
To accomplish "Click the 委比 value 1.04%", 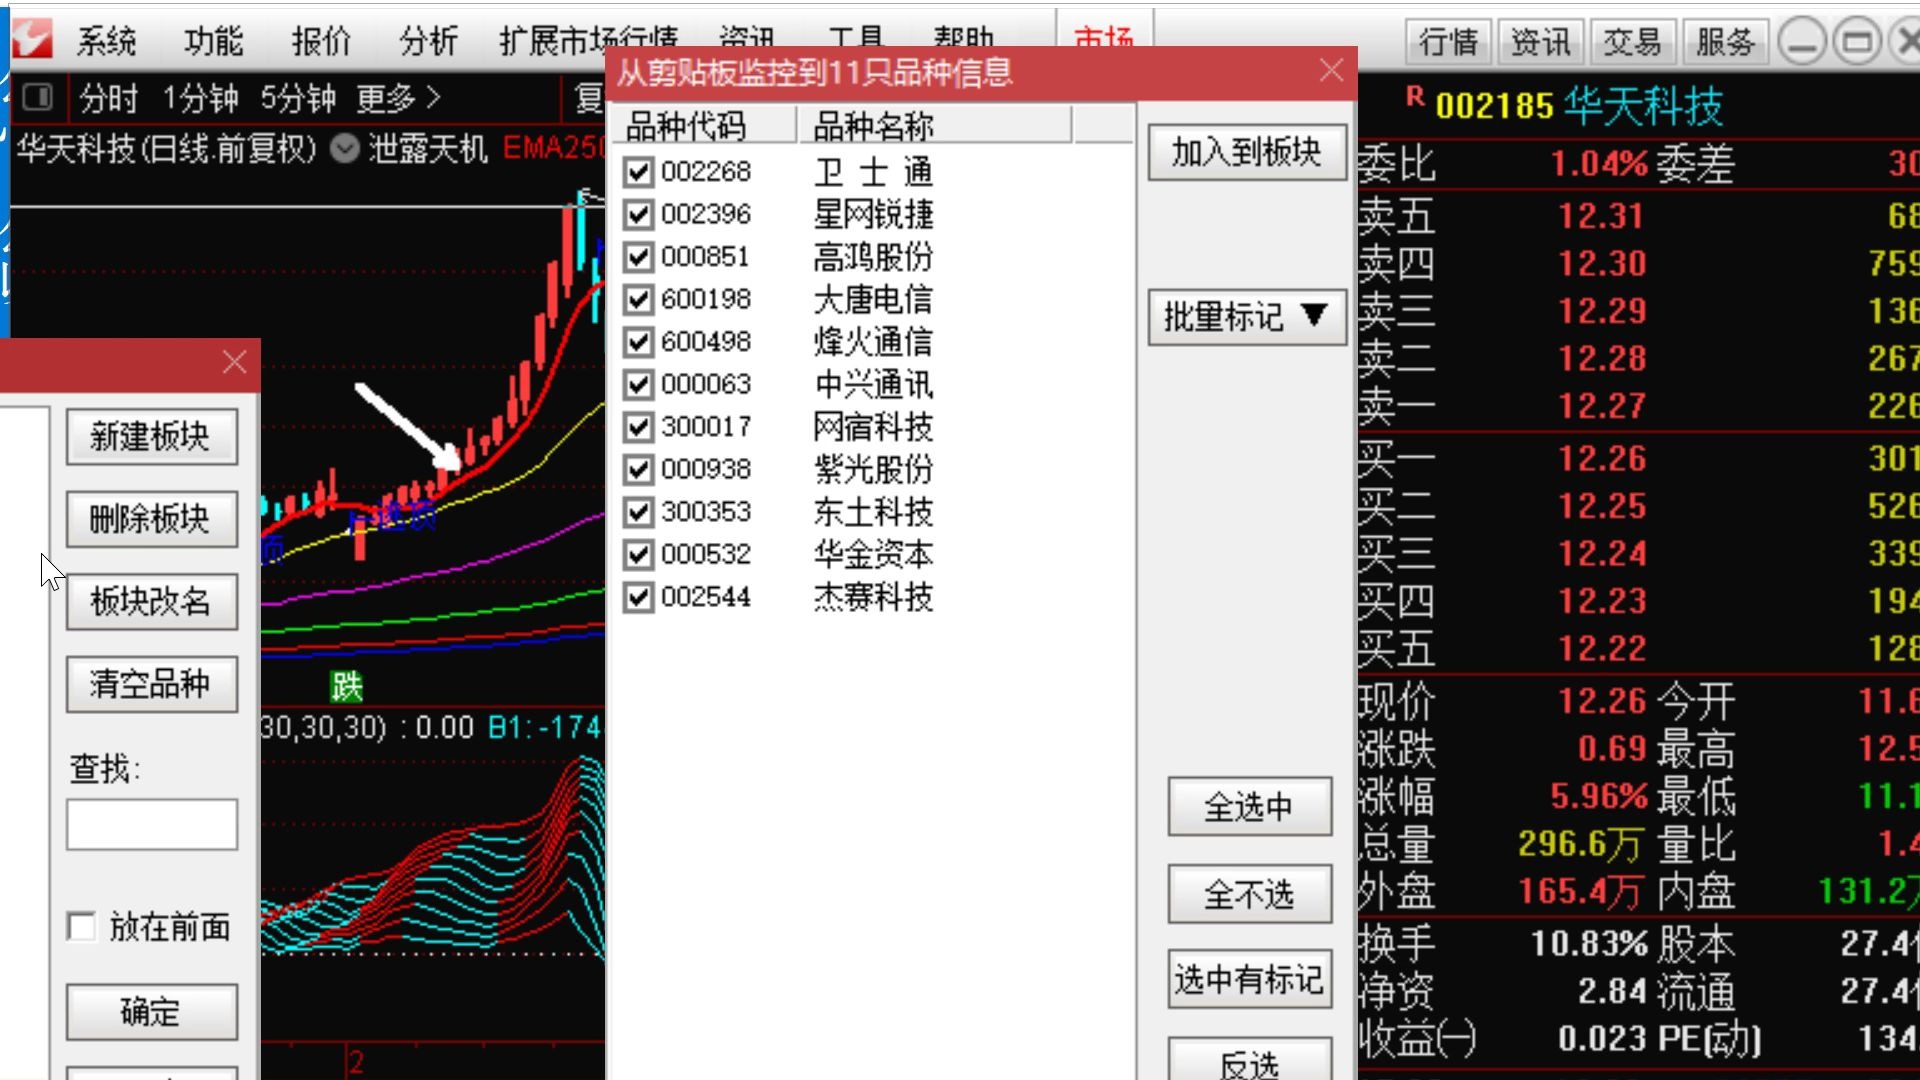I will 1598,163.
